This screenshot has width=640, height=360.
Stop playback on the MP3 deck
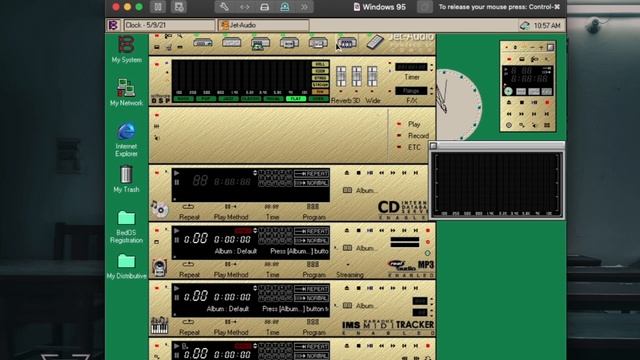[358, 231]
